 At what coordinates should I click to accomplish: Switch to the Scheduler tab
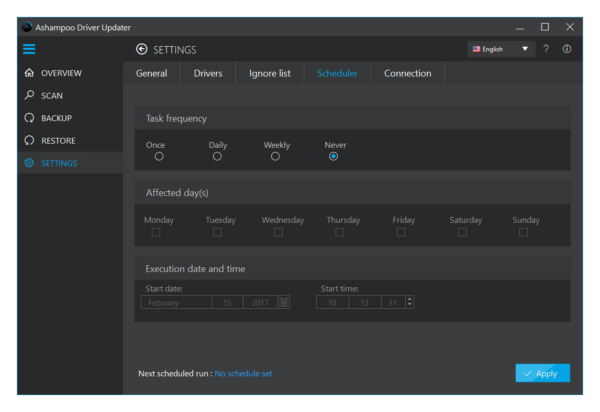[337, 73]
